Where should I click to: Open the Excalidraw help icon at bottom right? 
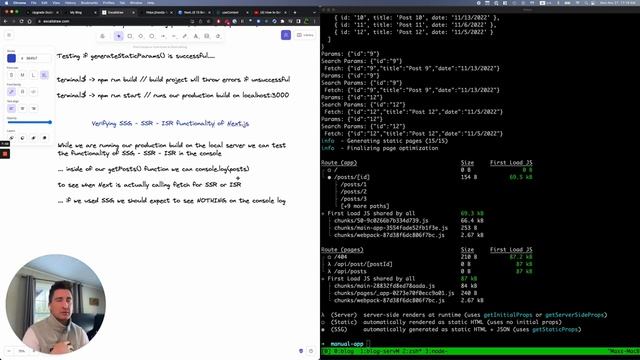311,351
